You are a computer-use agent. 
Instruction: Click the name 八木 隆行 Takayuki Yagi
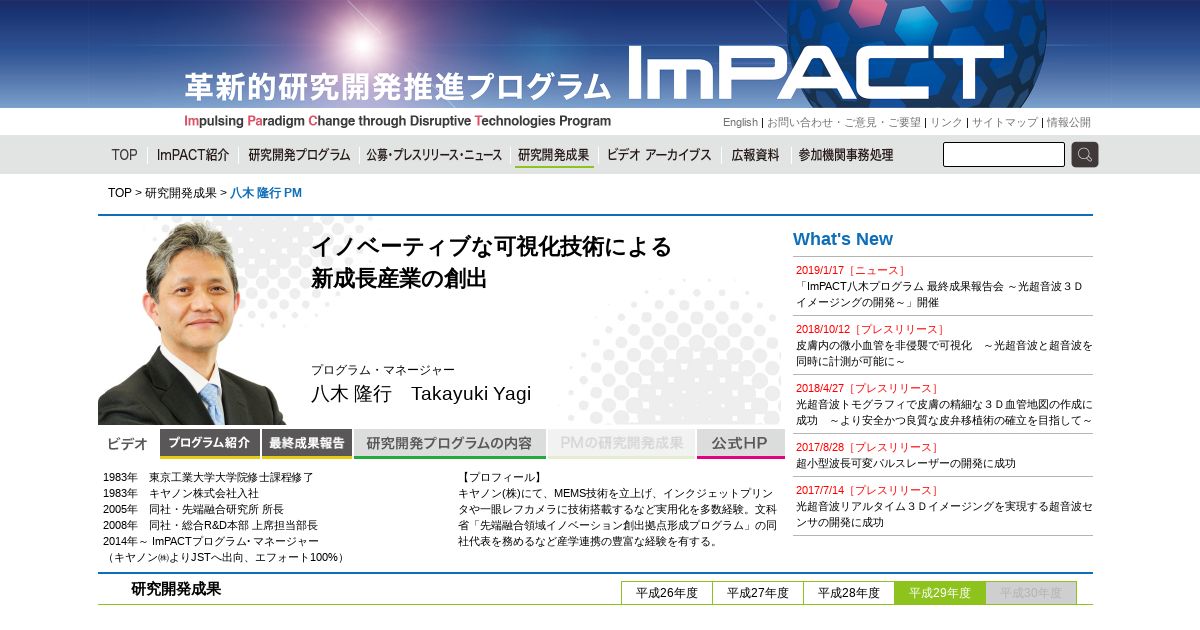click(421, 394)
